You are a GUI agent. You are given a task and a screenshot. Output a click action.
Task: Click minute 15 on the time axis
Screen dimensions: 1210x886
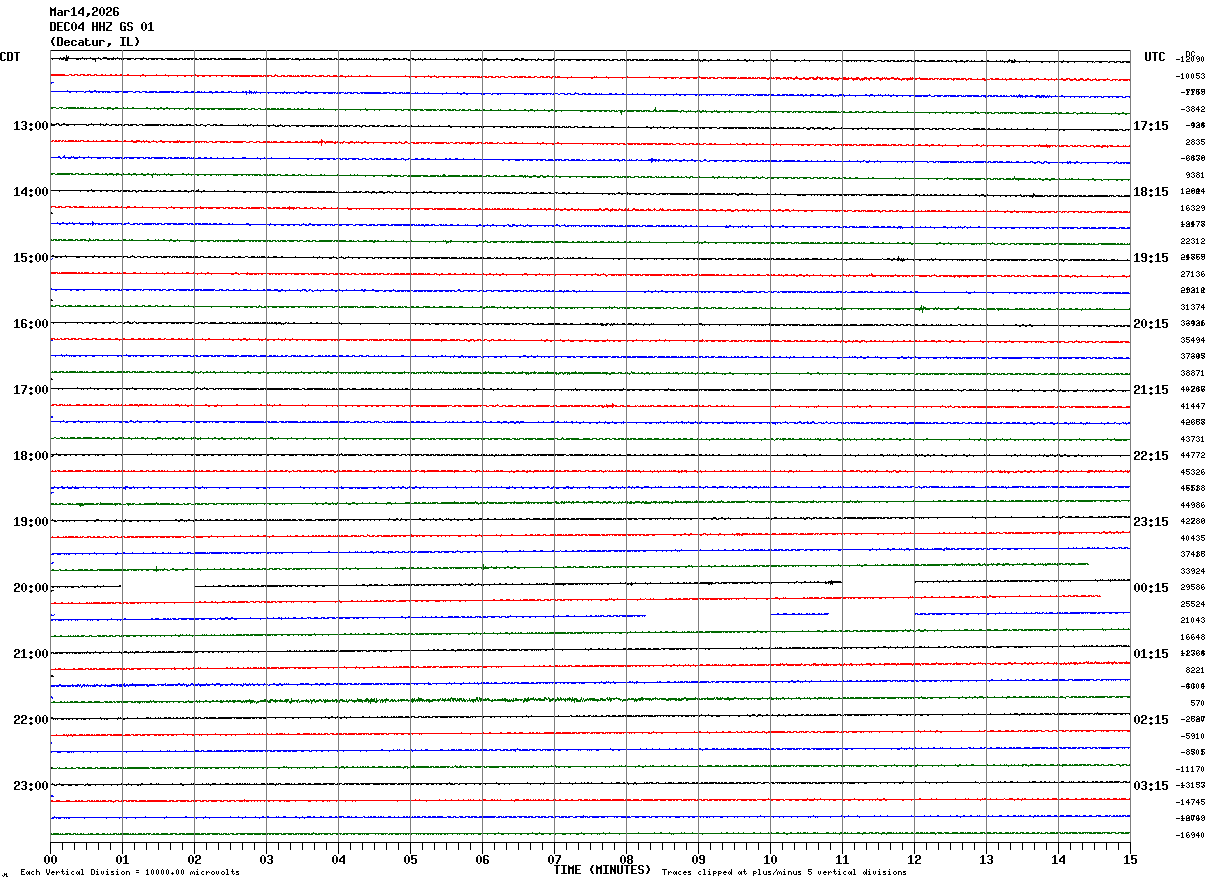coord(1130,858)
